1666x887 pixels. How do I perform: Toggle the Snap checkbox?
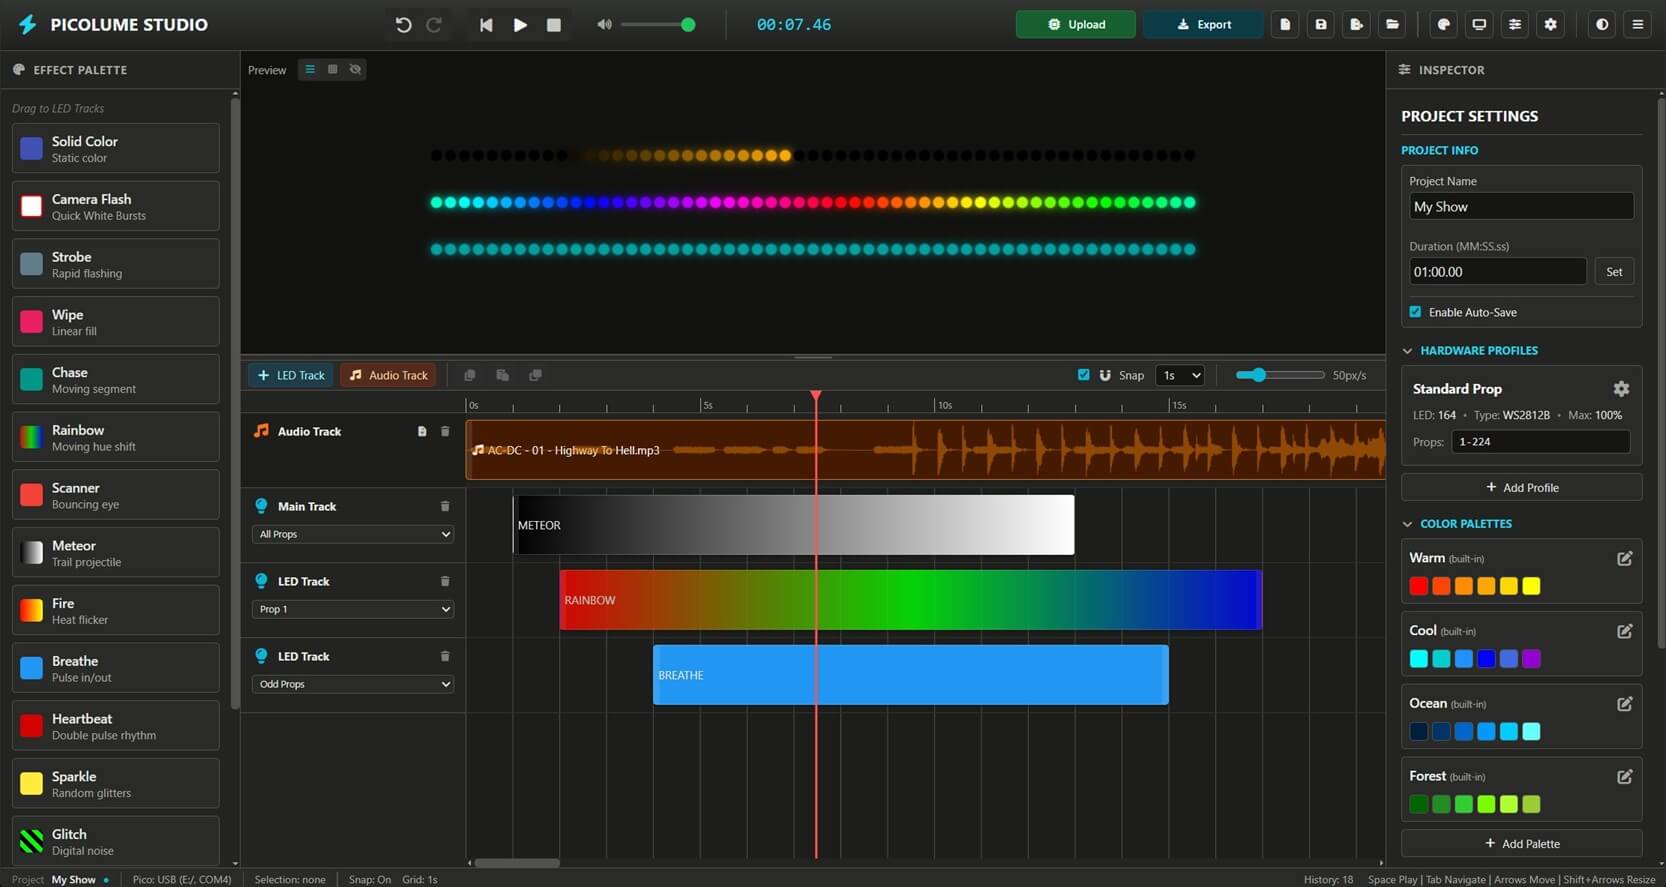click(x=1083, y=375)
